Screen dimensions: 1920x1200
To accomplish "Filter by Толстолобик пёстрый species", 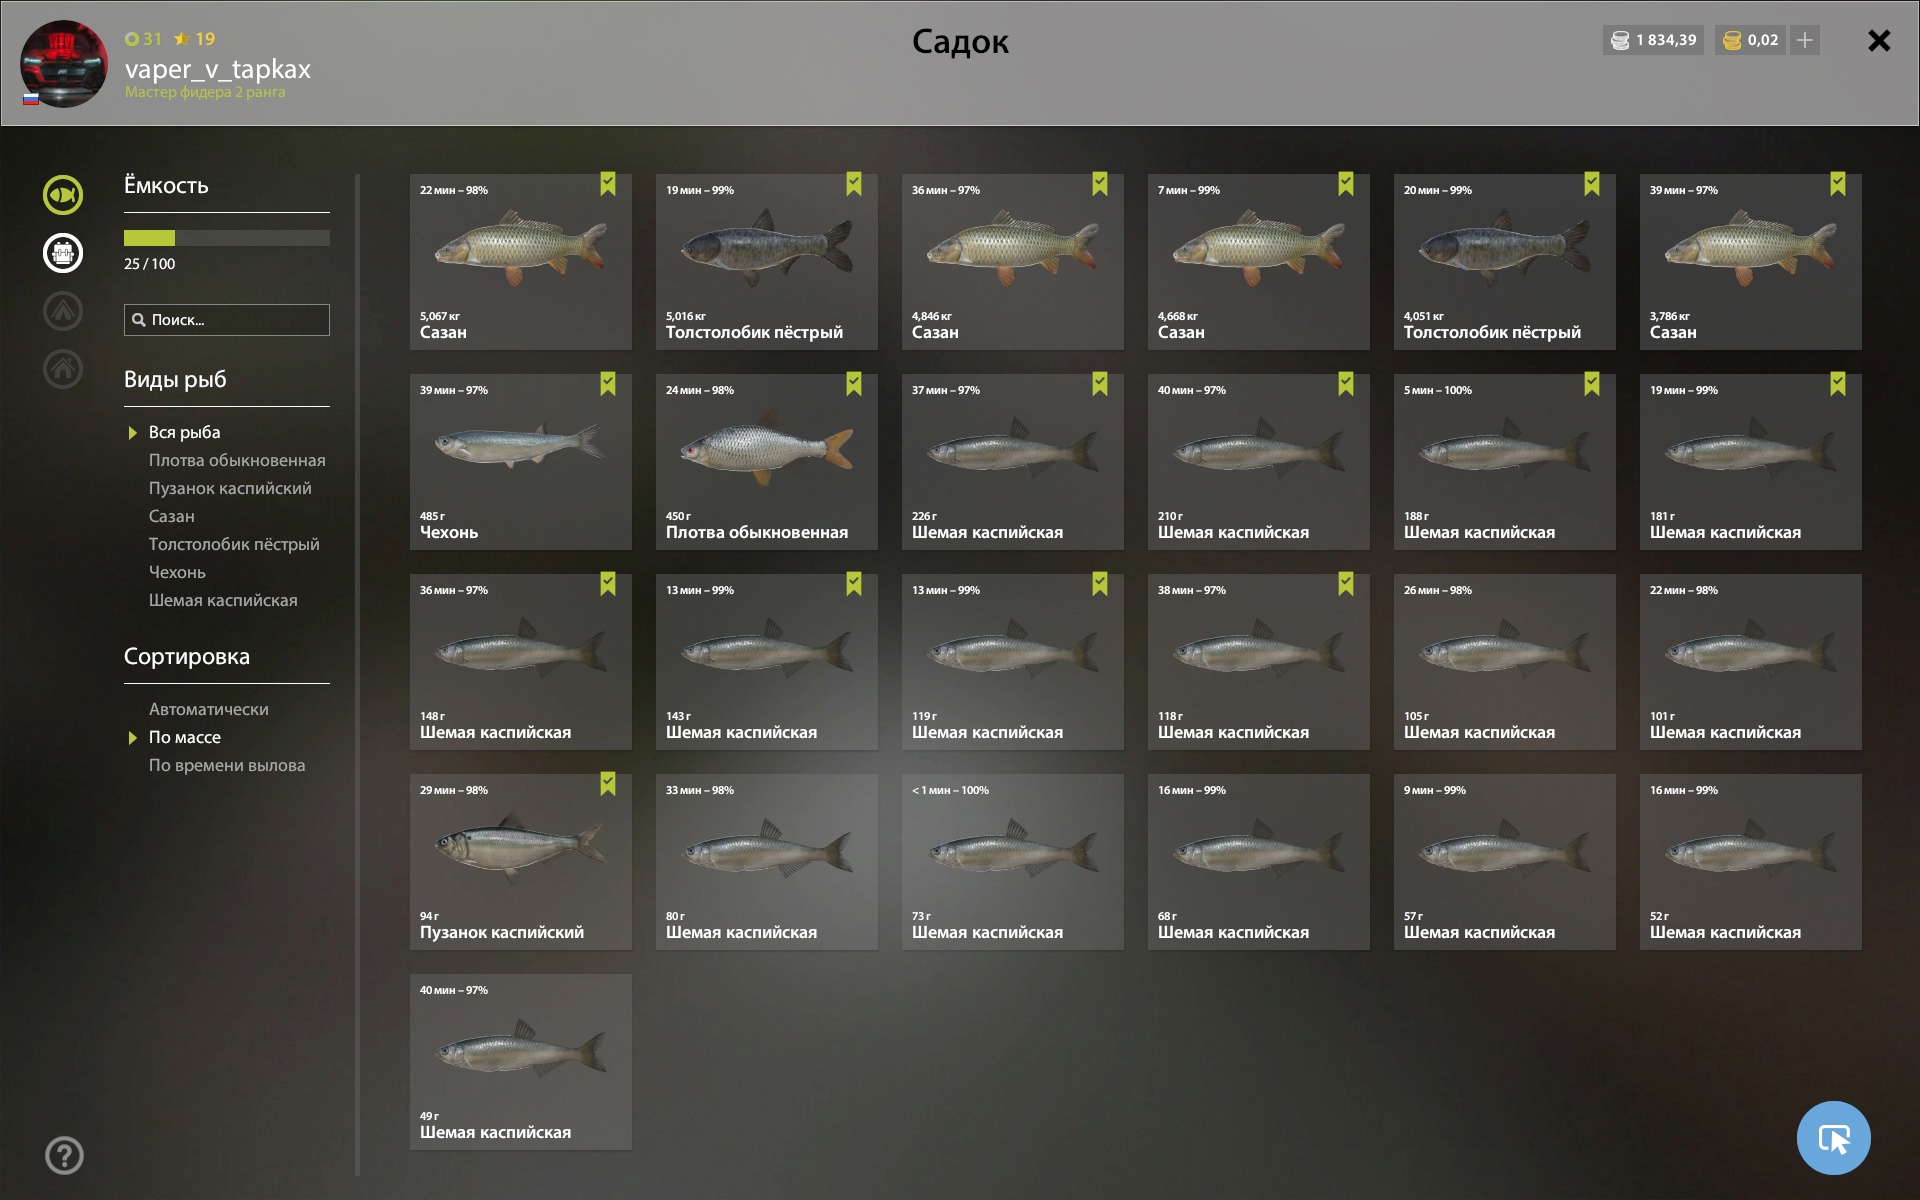I will click(234, 544).
